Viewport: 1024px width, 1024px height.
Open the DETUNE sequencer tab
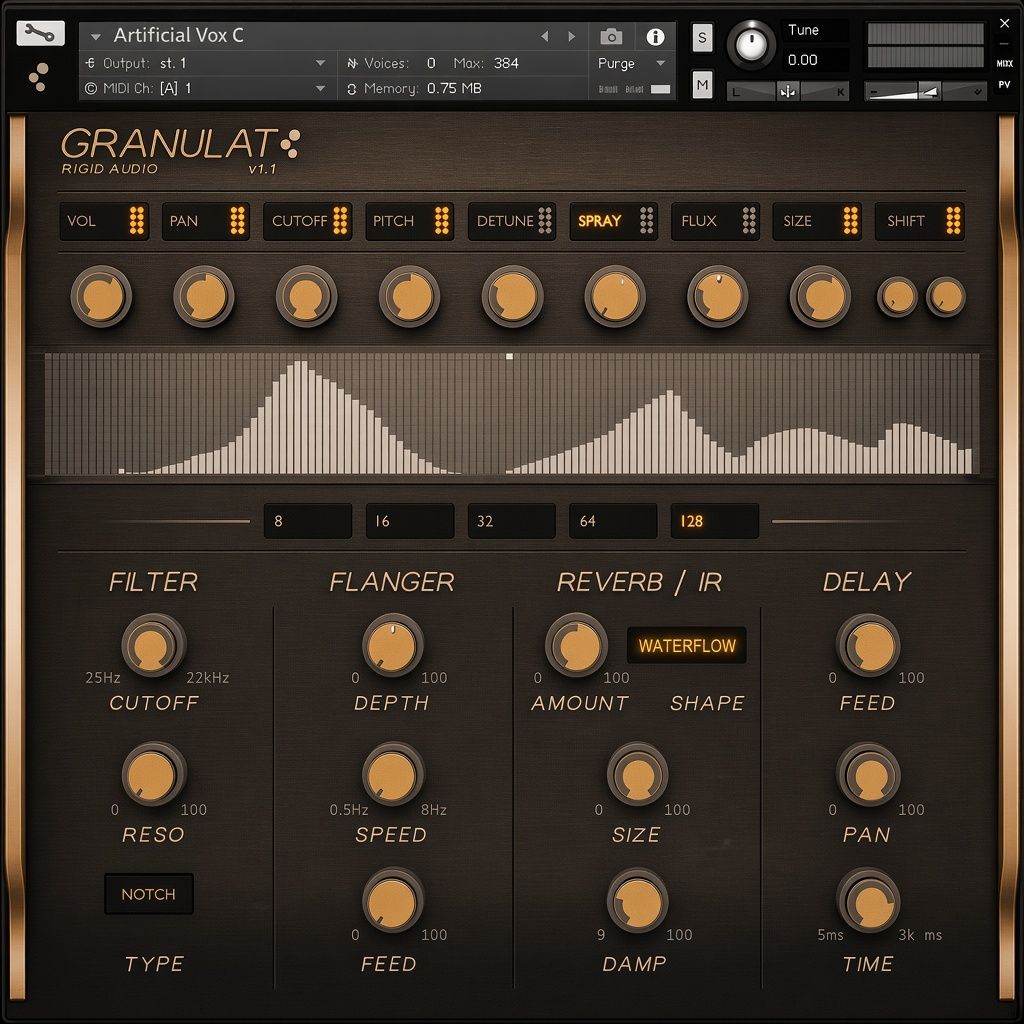[512, 221]
